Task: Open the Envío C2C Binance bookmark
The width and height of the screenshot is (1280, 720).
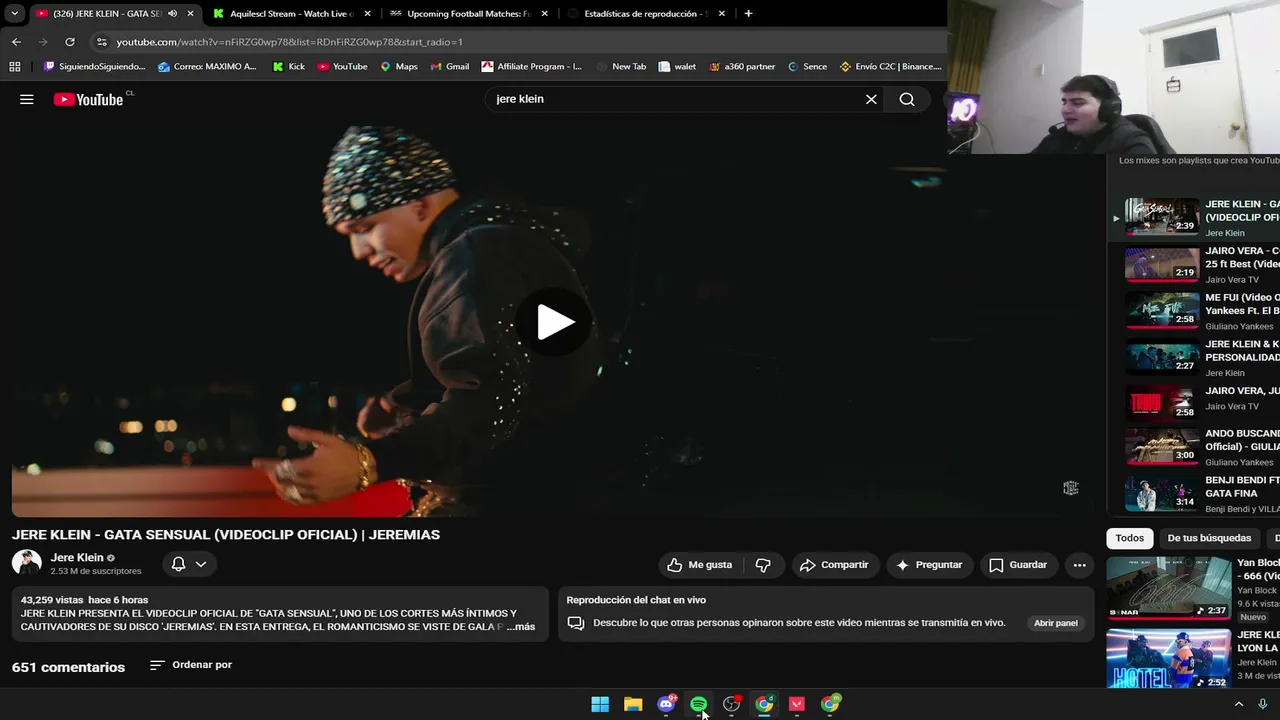Action: (890, 67)
